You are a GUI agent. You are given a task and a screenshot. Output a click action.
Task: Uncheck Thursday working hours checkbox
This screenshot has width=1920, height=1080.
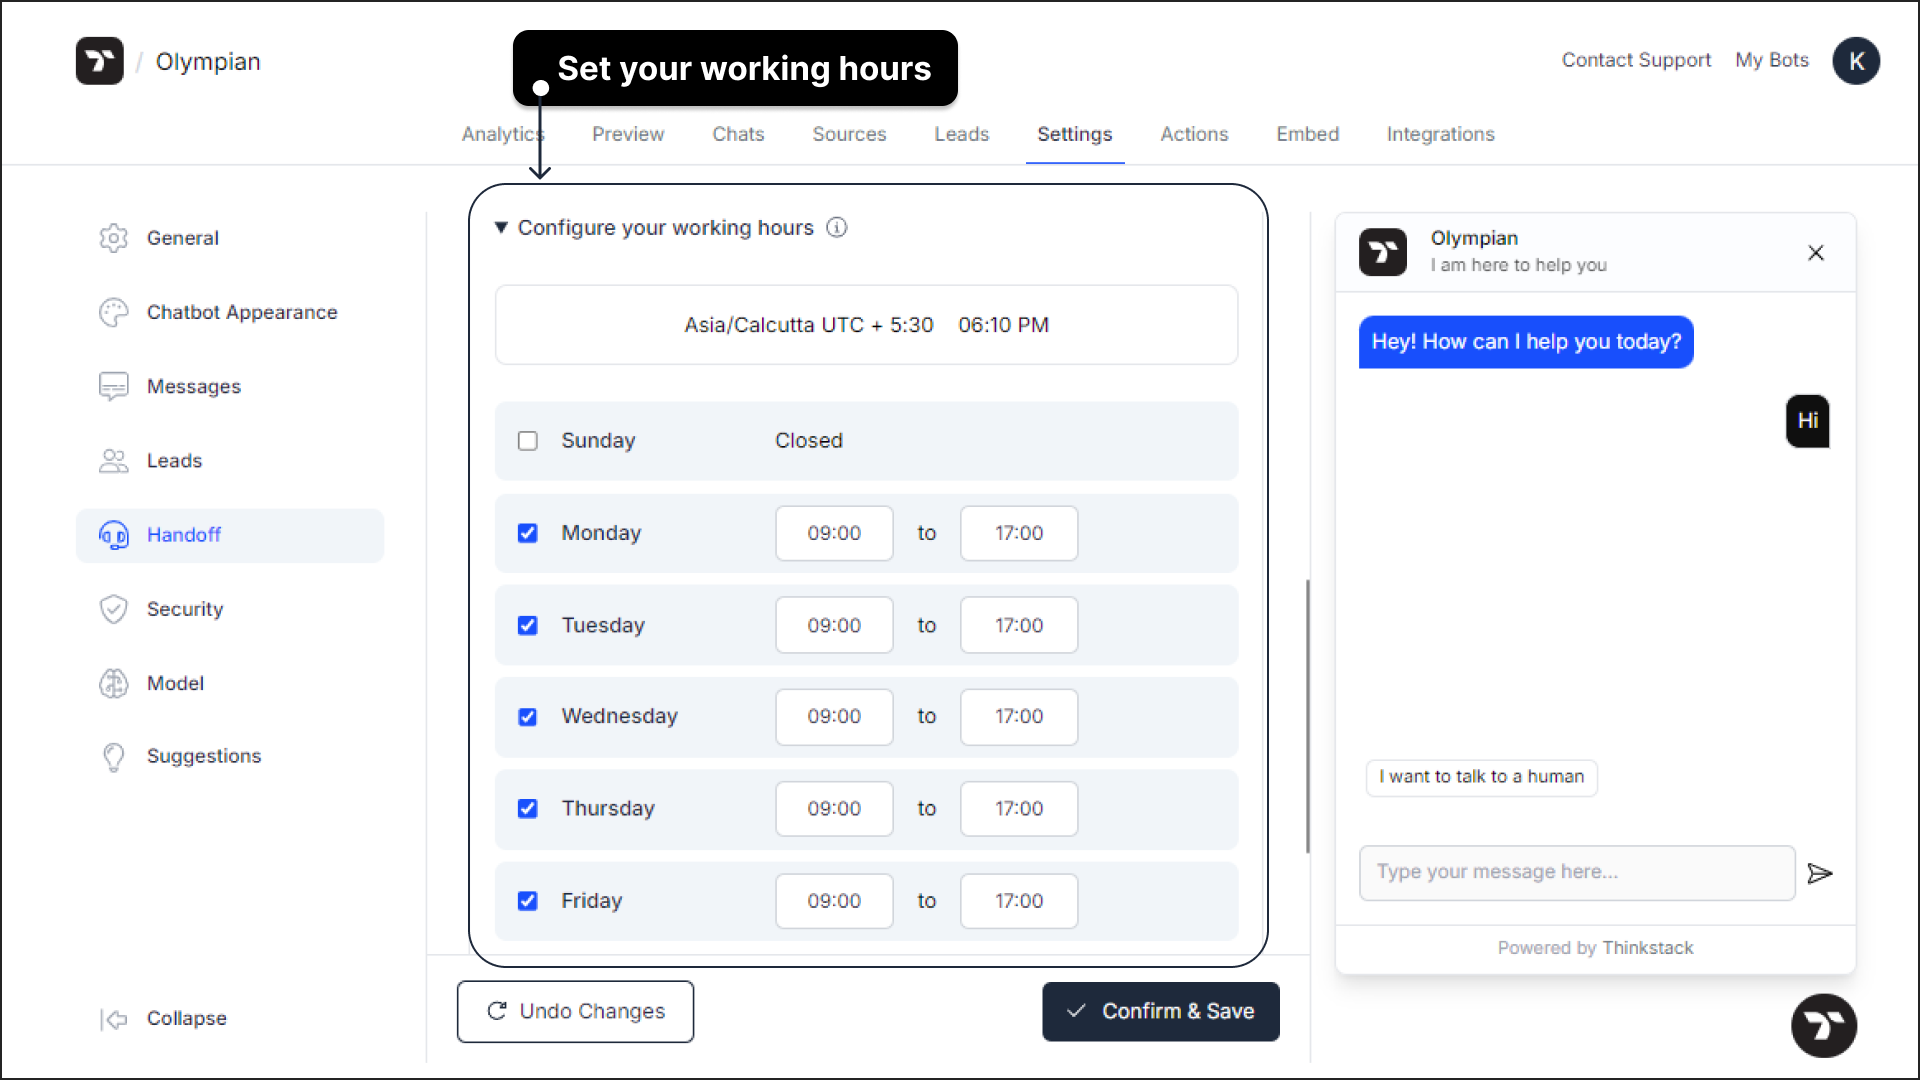(527, 808)
